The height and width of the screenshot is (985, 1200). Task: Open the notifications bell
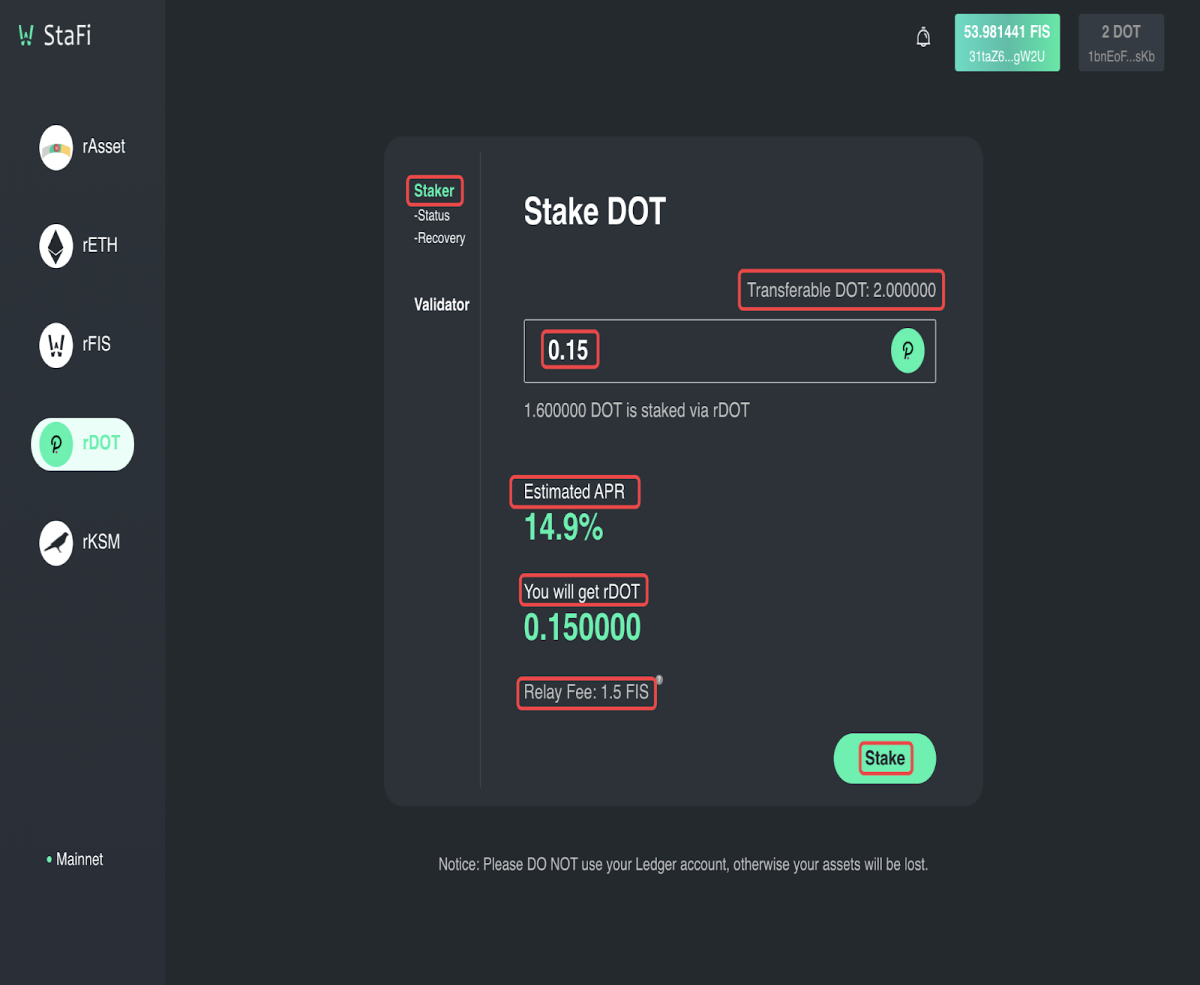[x=923, y=37]
